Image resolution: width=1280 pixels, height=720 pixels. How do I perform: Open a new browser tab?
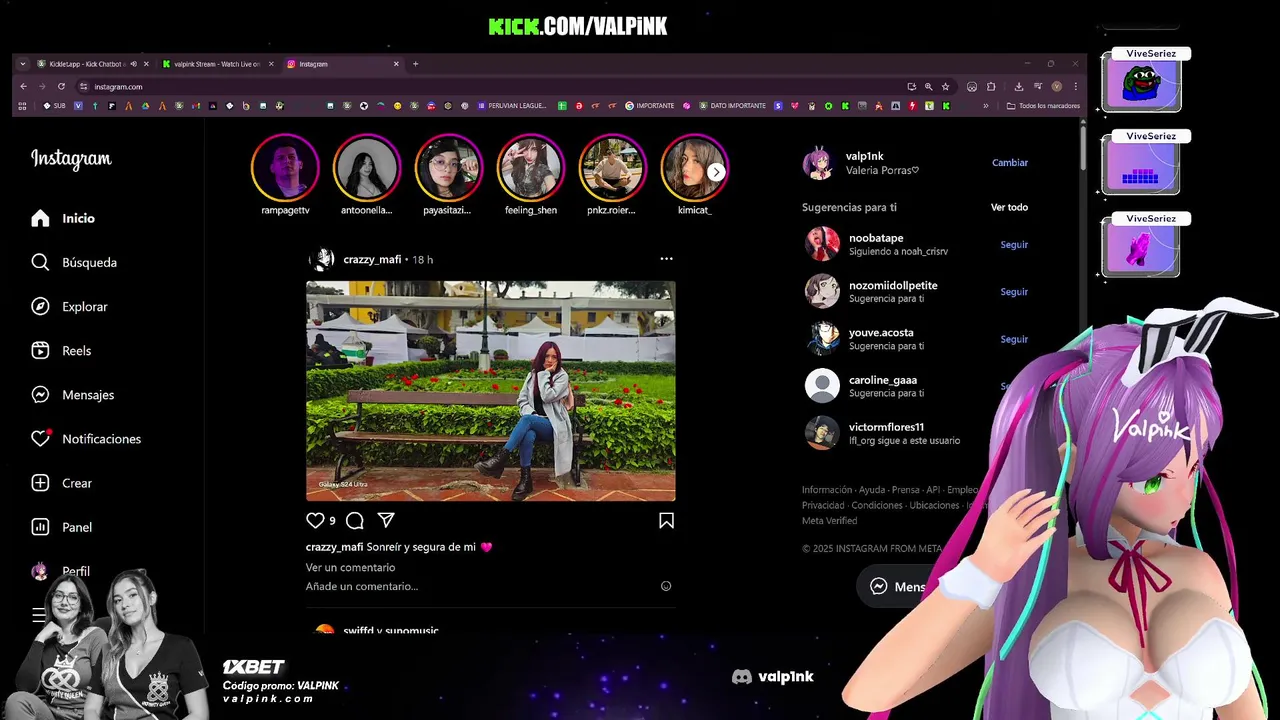[416, 64]
